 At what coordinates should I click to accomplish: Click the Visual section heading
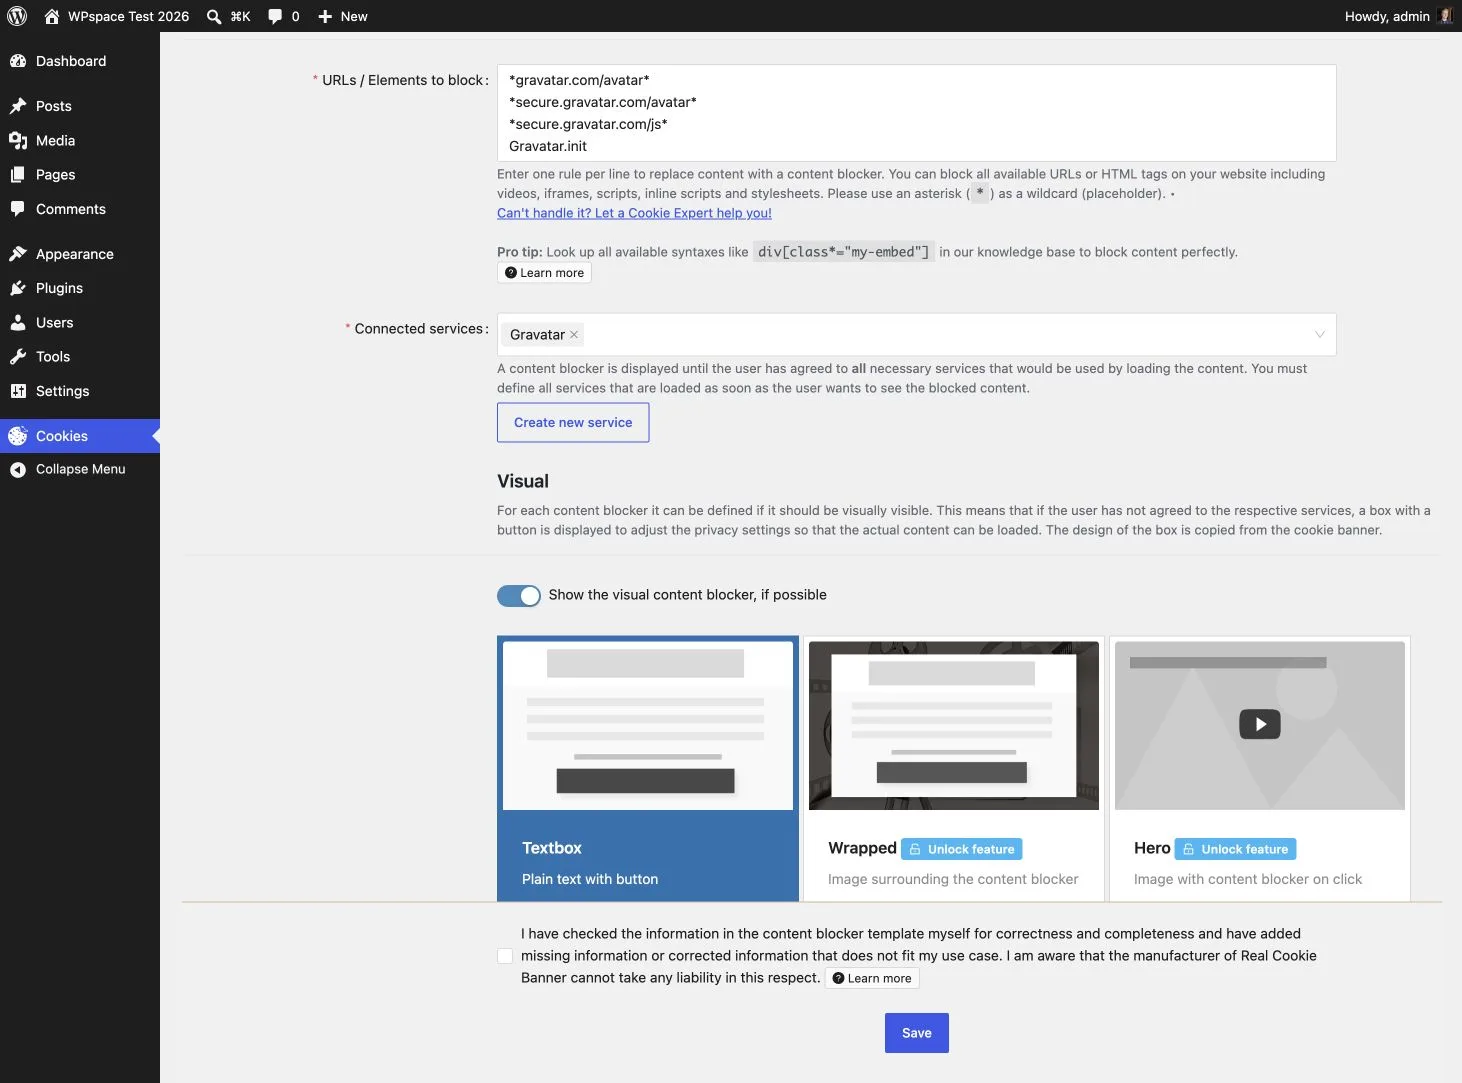point(523,481)
